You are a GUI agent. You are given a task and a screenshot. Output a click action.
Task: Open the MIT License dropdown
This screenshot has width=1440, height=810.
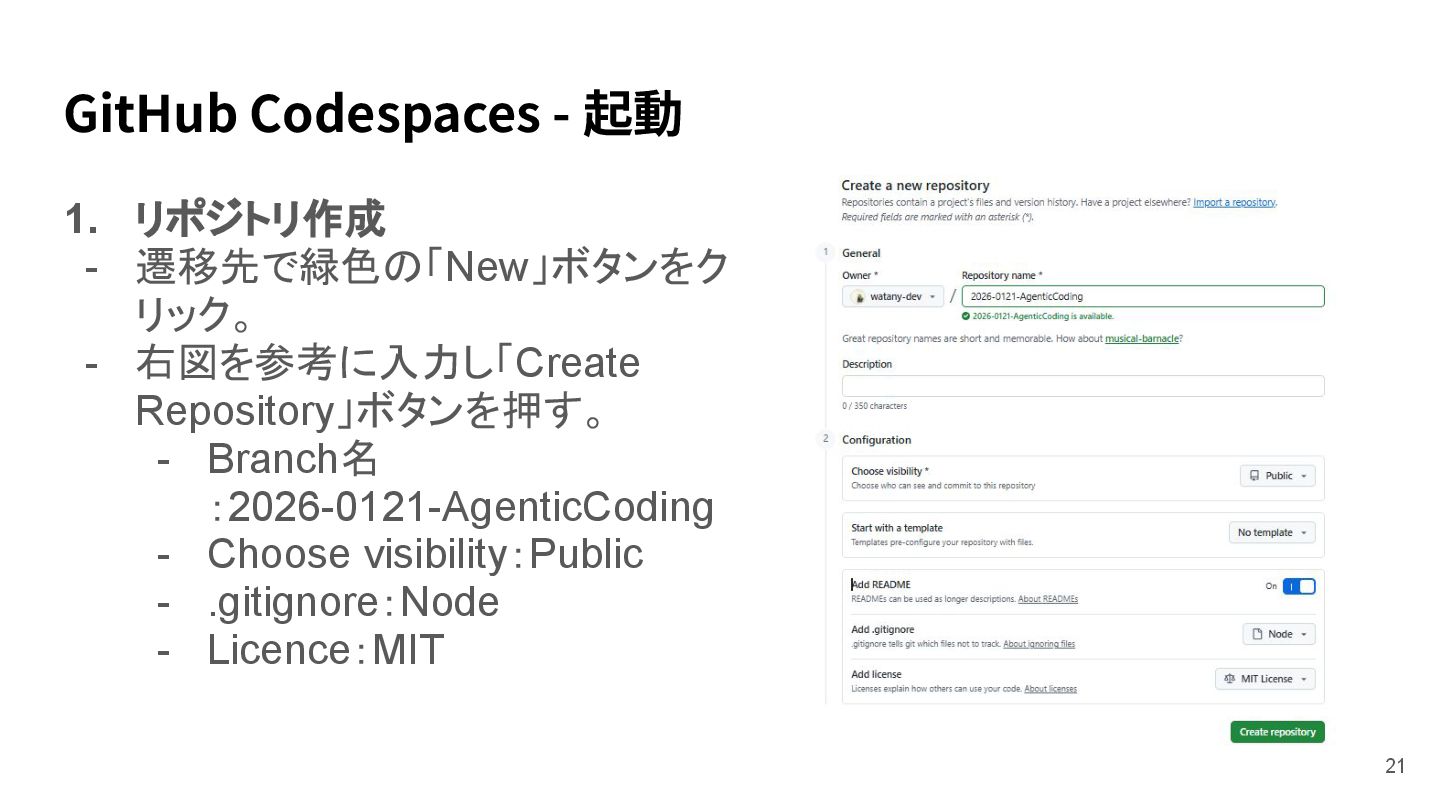(1265, 679)
